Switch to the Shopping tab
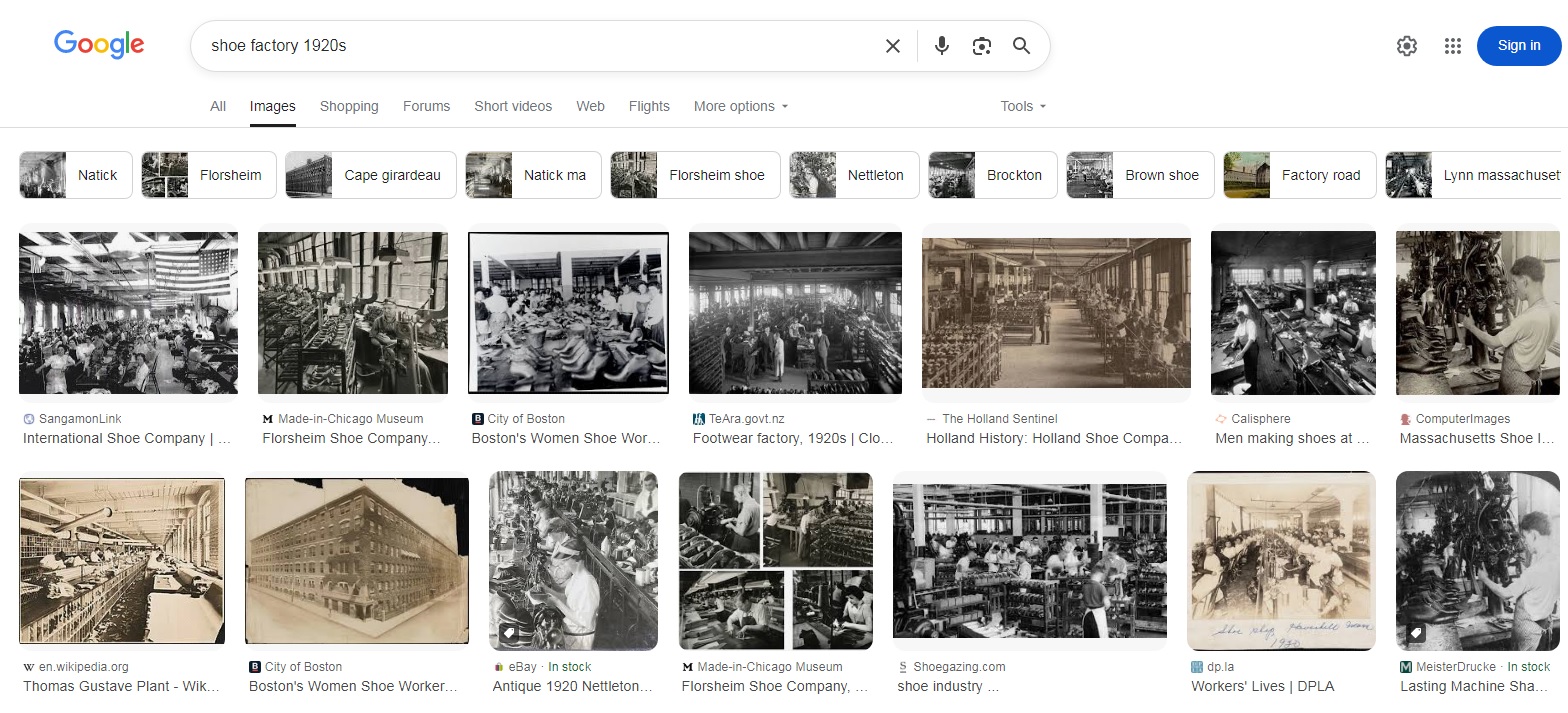The width and height of the screenshot is (1568, 713). [349, 106]
